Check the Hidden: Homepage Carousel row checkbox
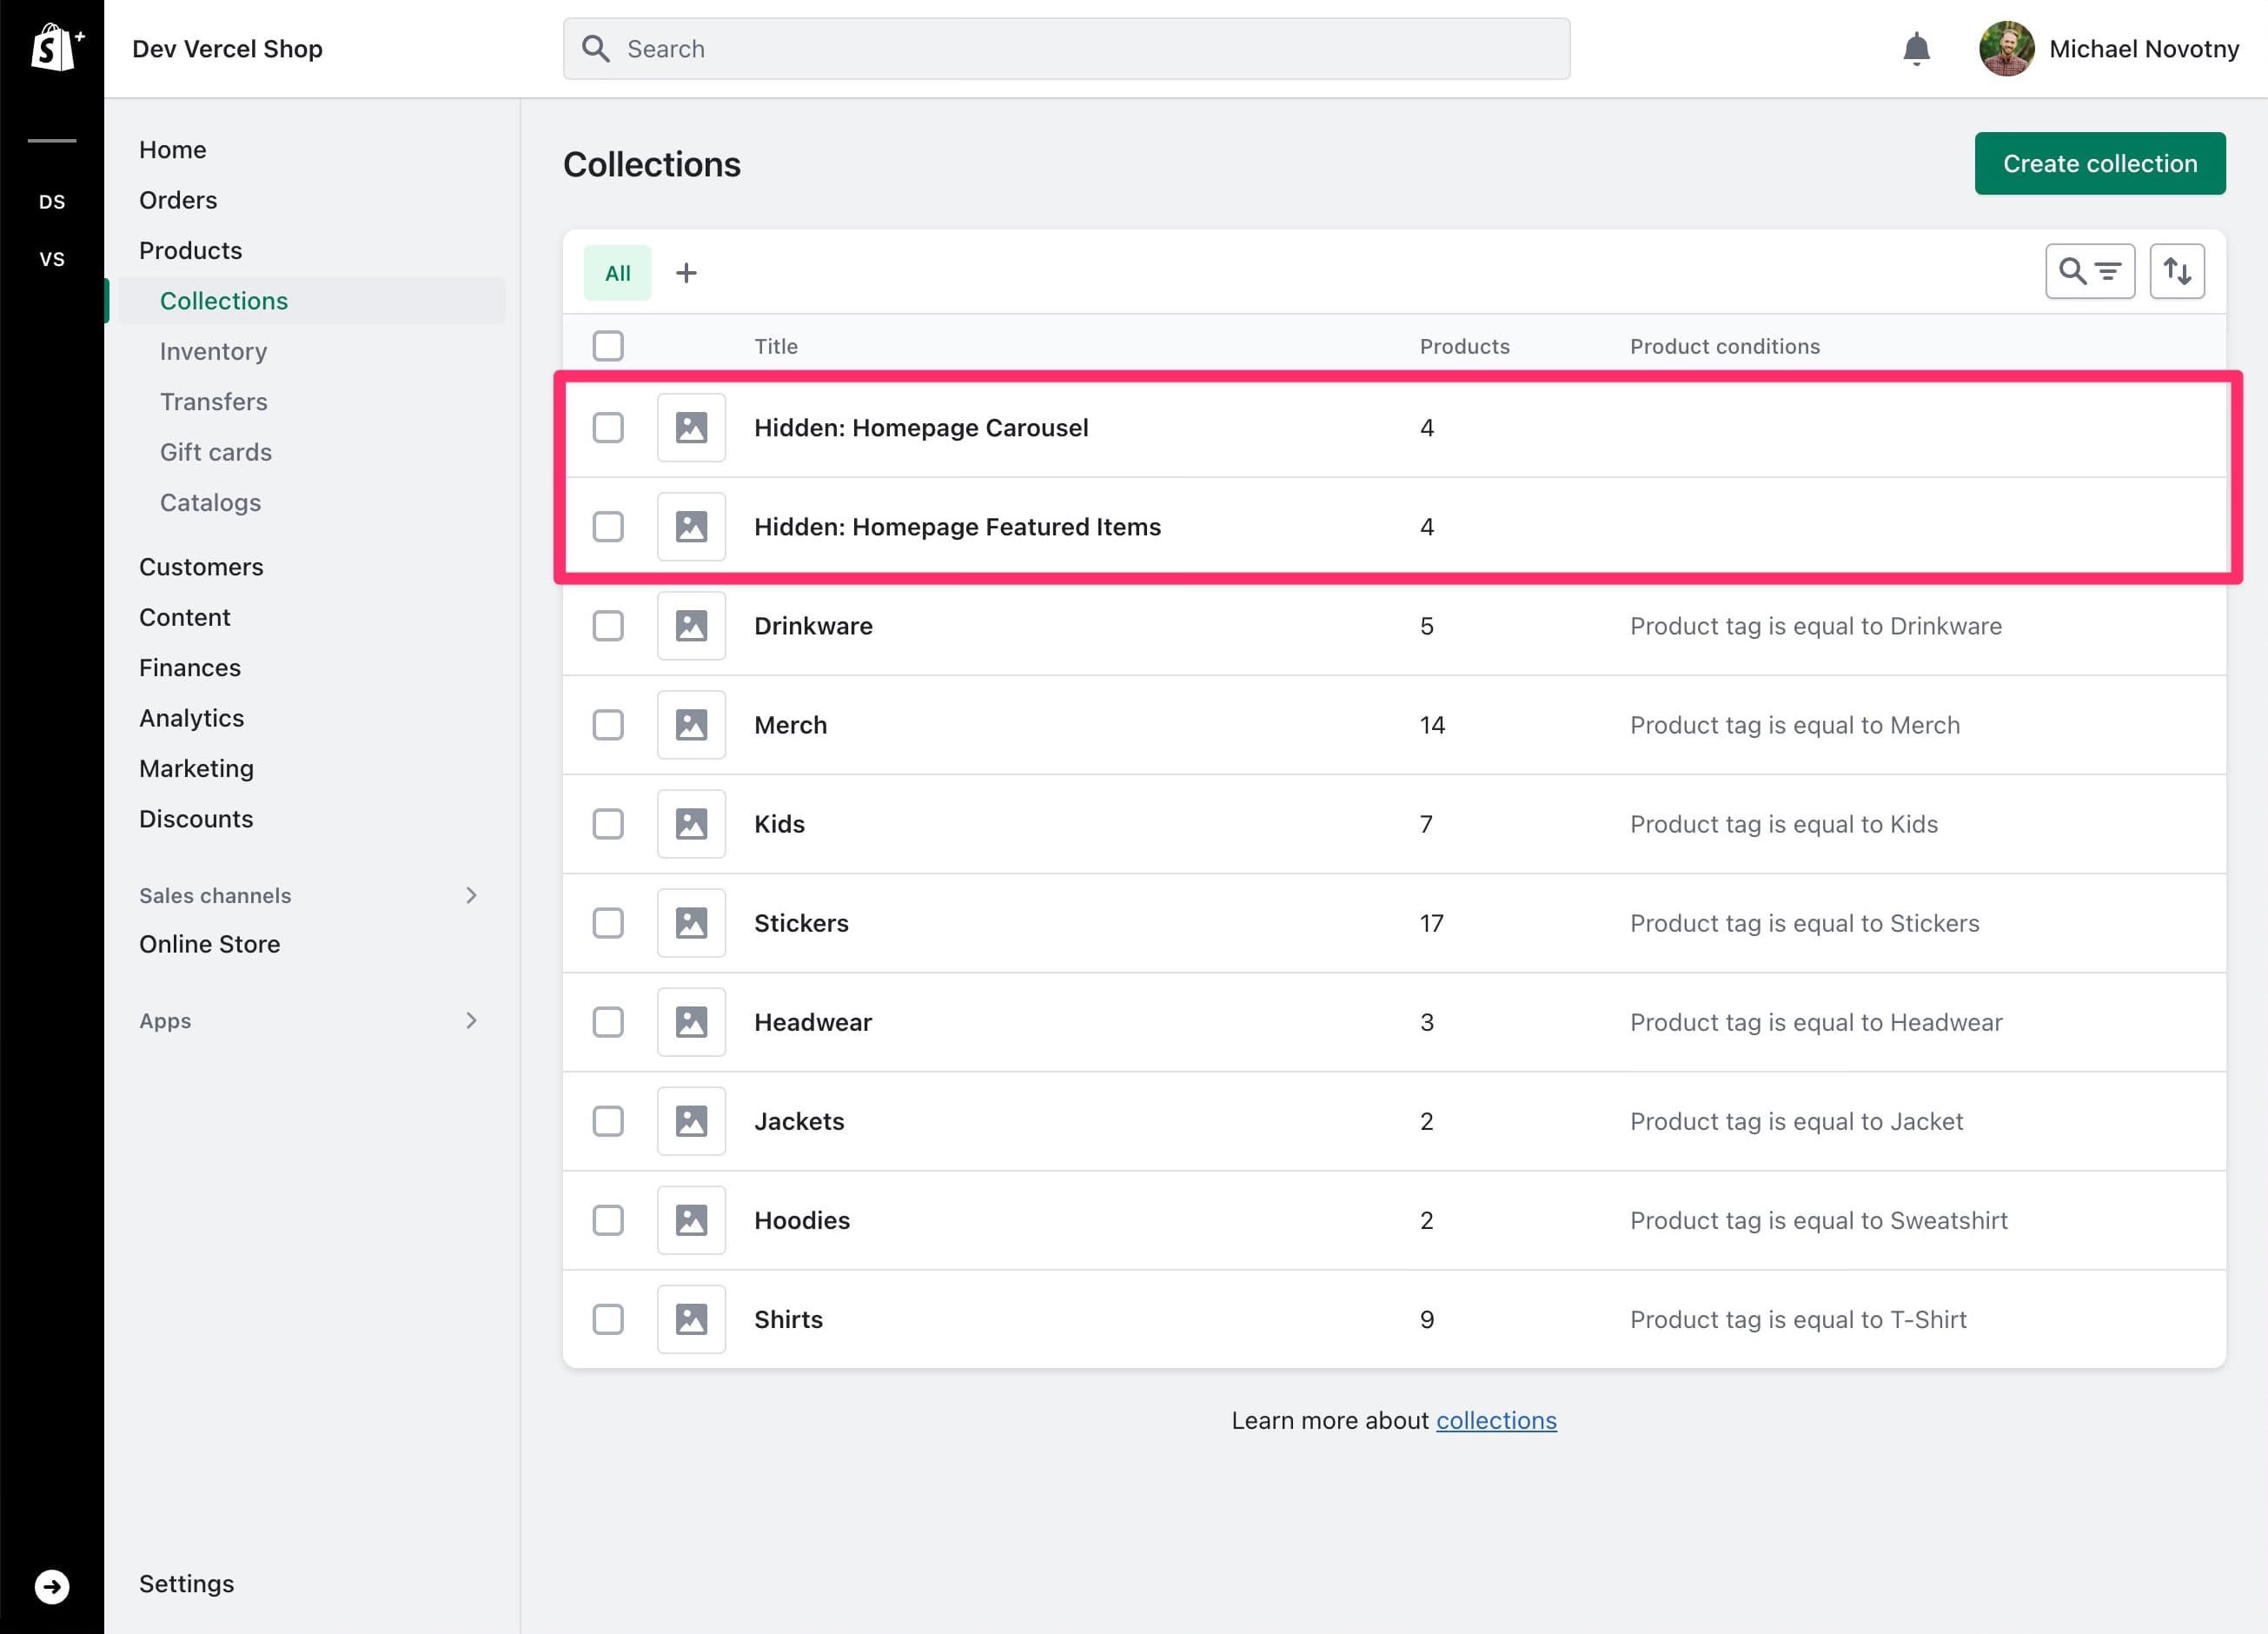 tap(608, 427)
